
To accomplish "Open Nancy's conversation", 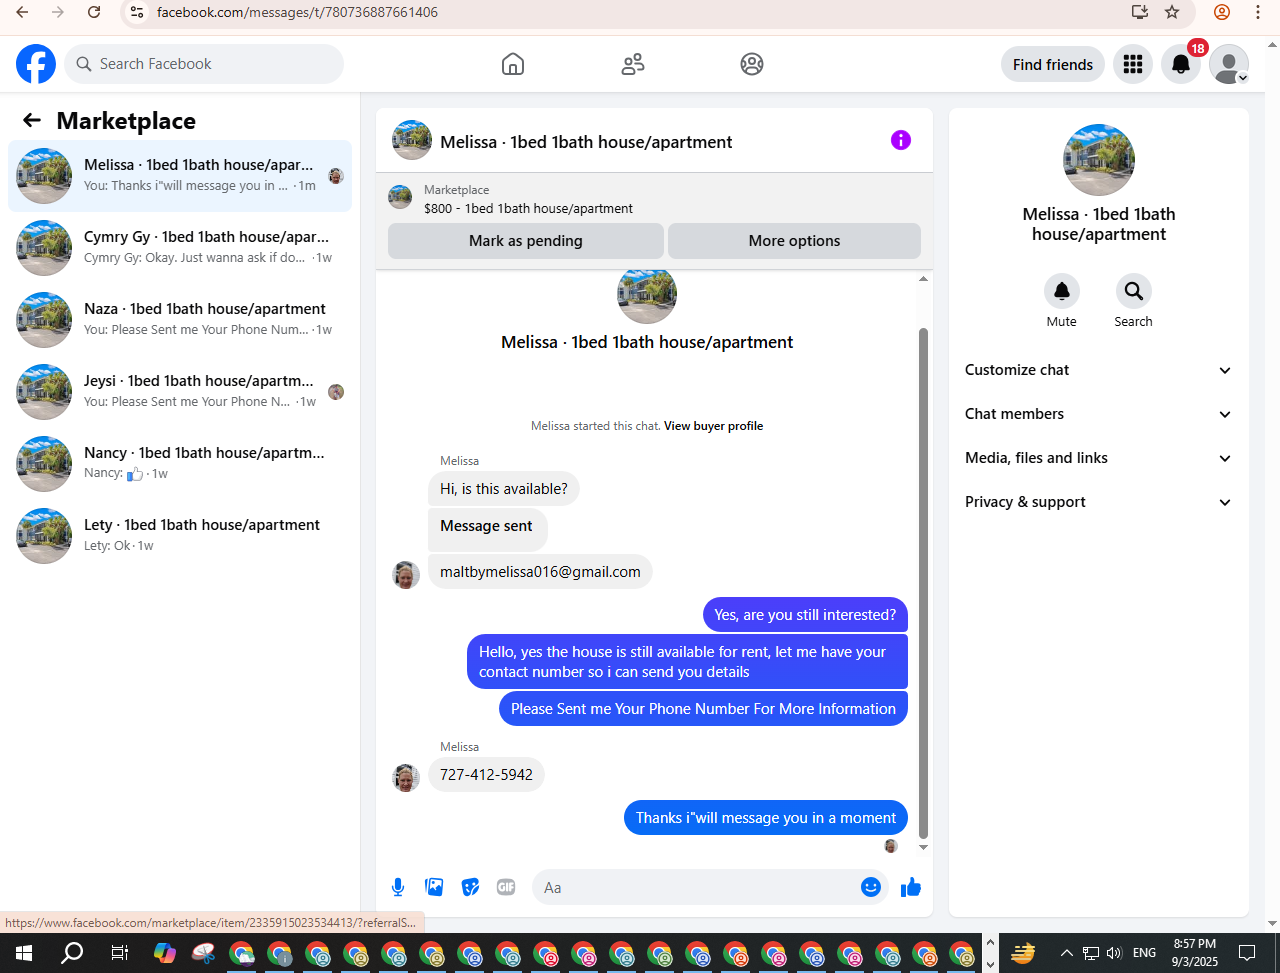I will click(180, 464).
